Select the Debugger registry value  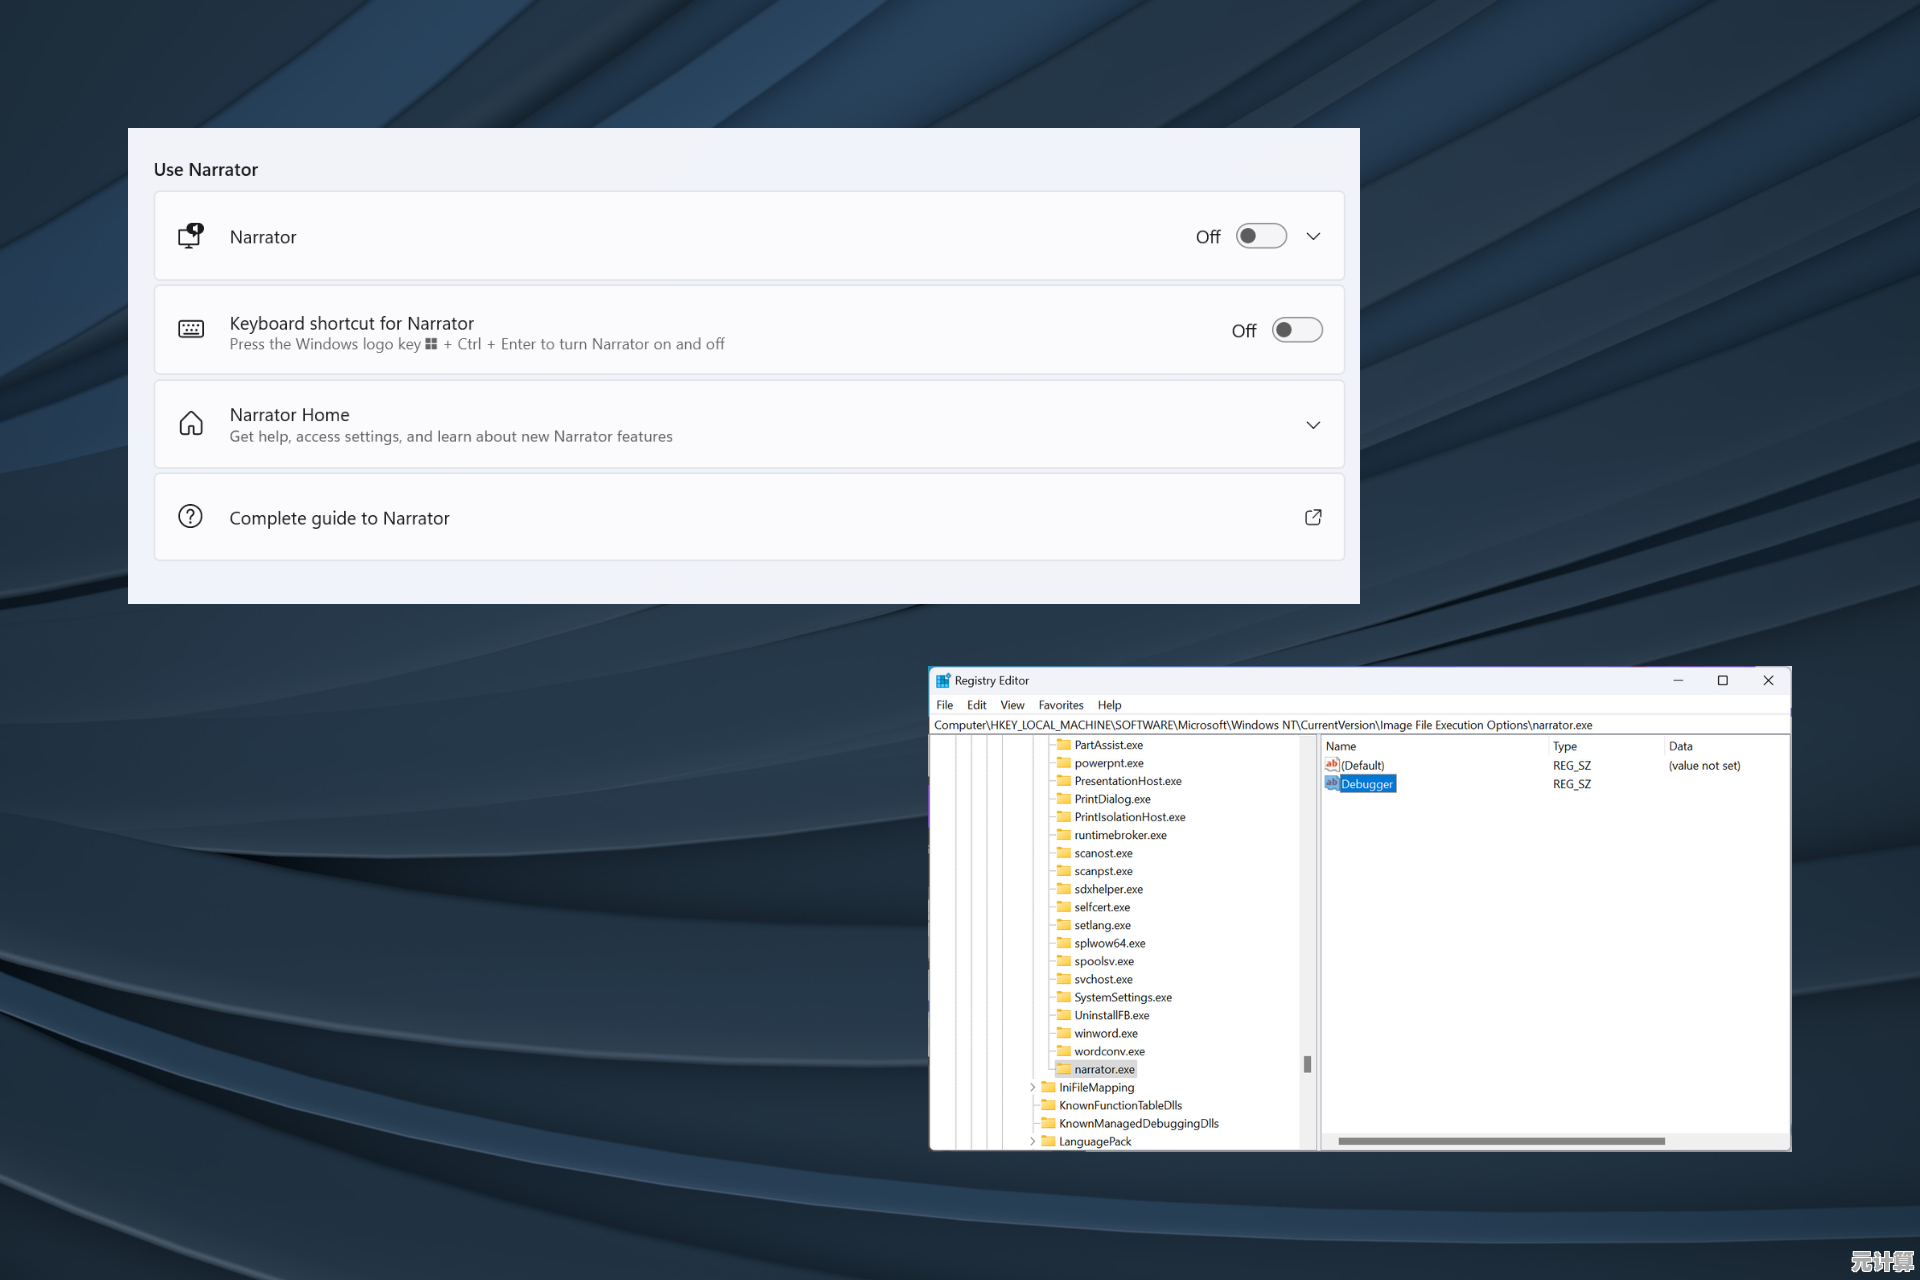click(1366, 784)
